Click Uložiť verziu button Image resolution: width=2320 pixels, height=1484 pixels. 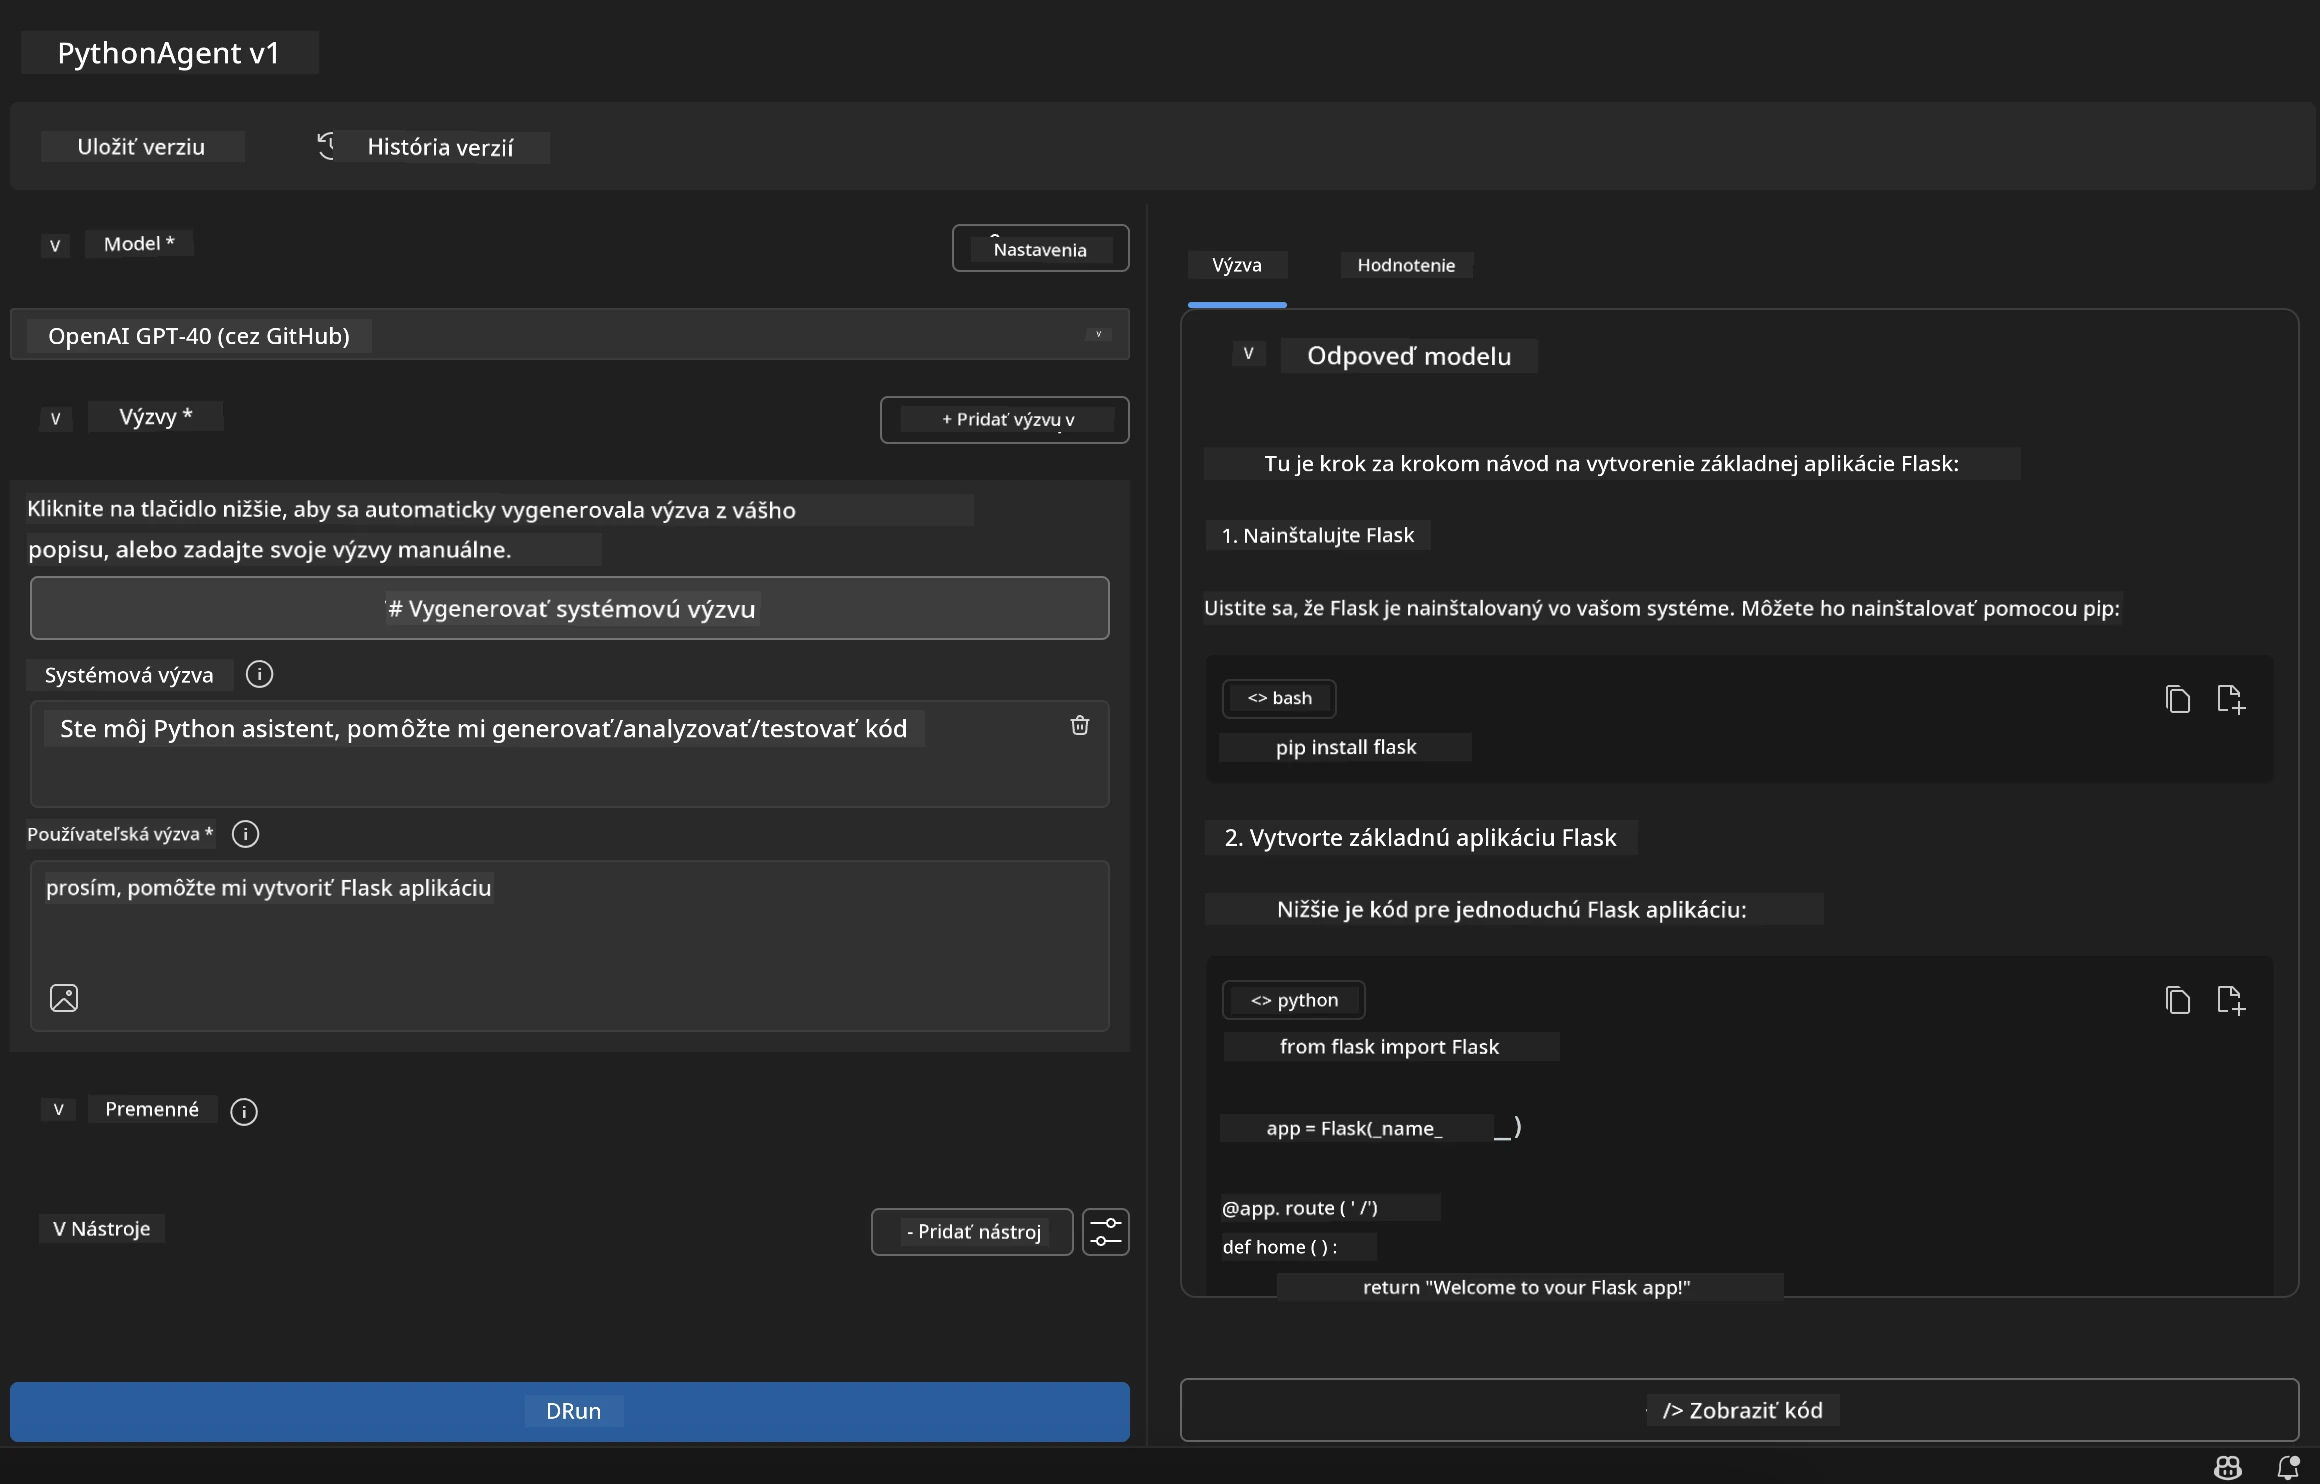[x=142, y=147]
